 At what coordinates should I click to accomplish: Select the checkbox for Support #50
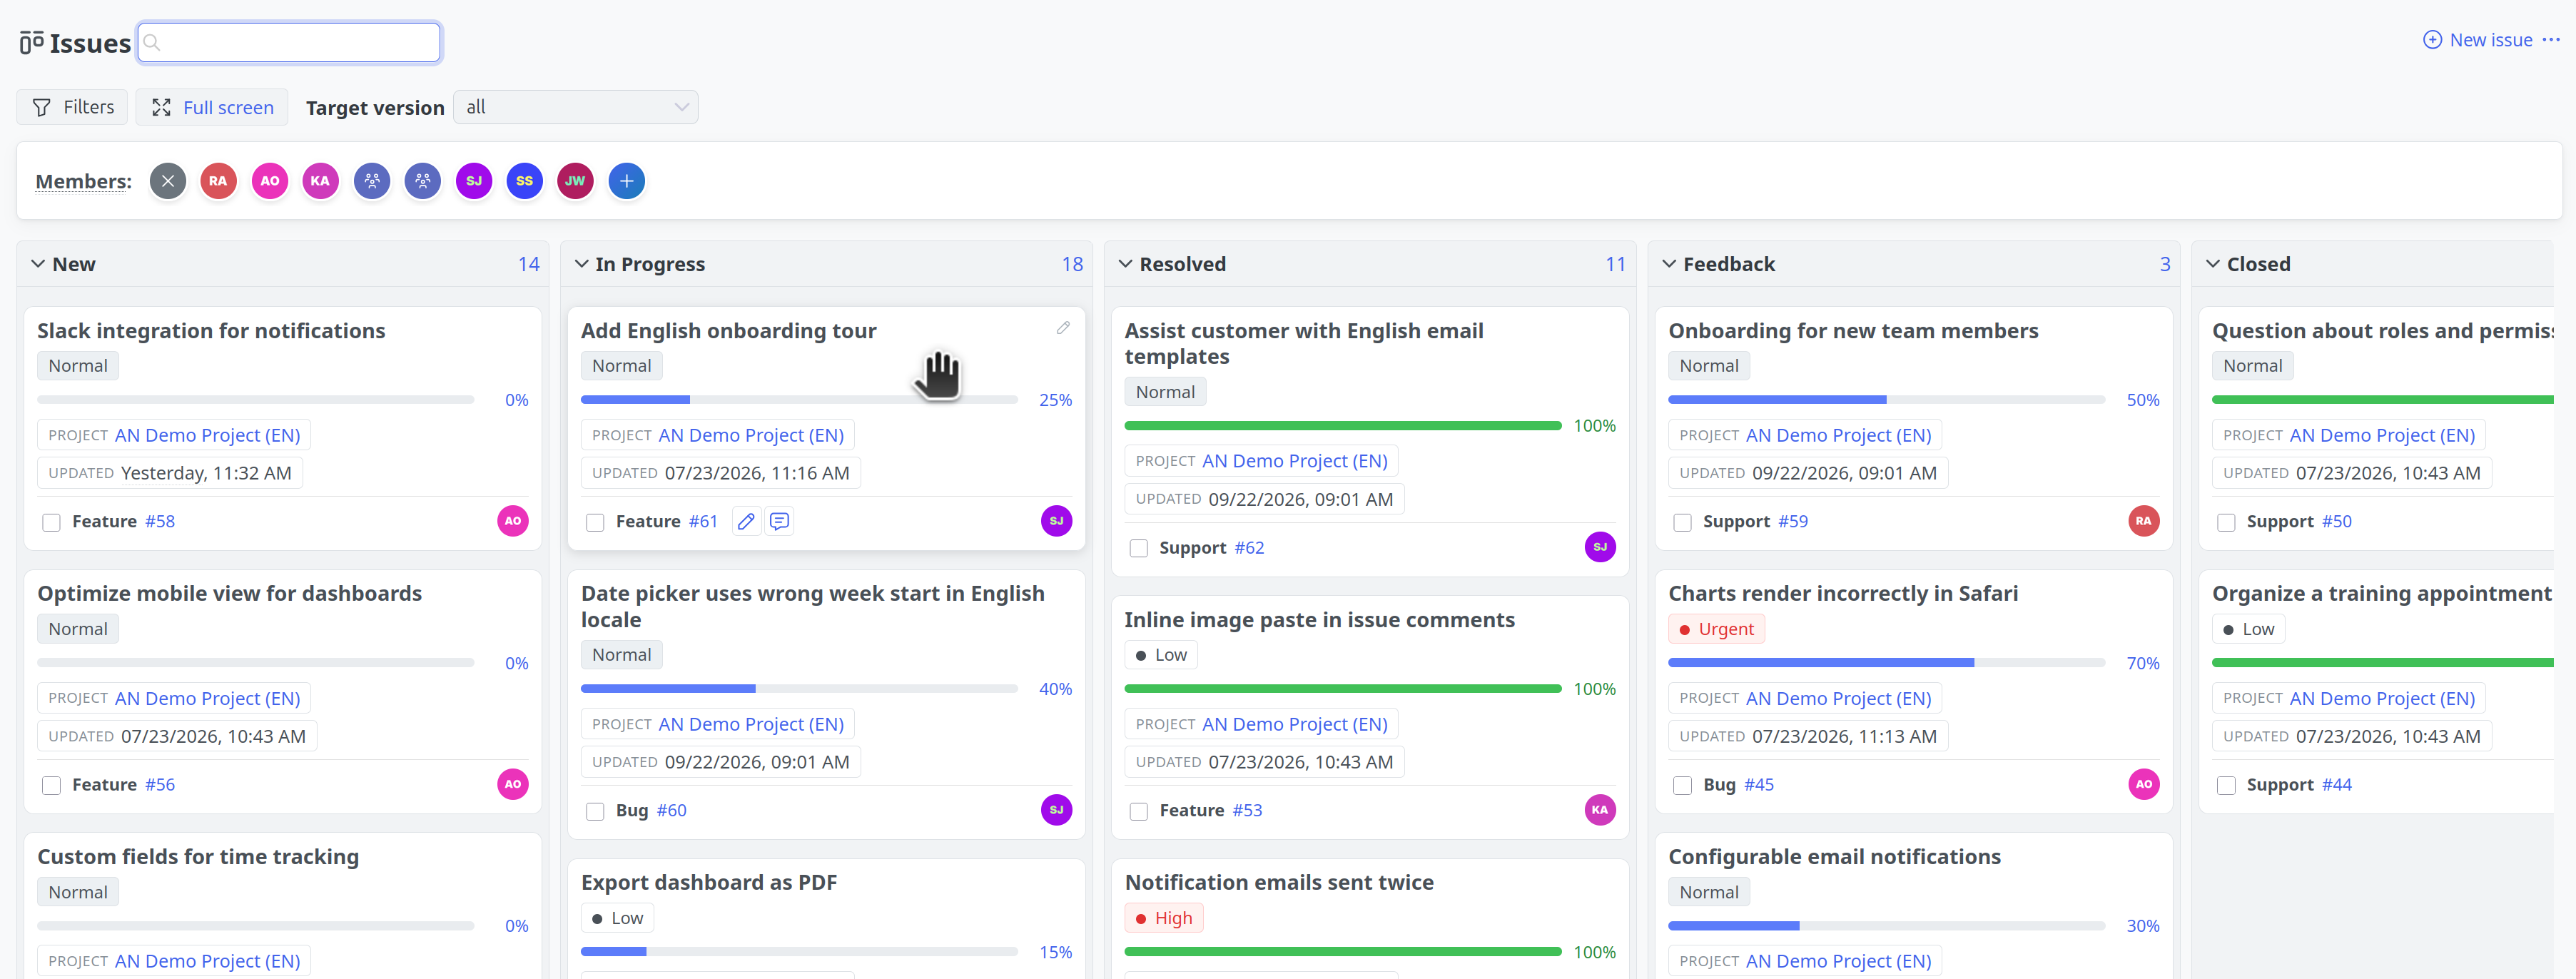(x=2226, y=522)
